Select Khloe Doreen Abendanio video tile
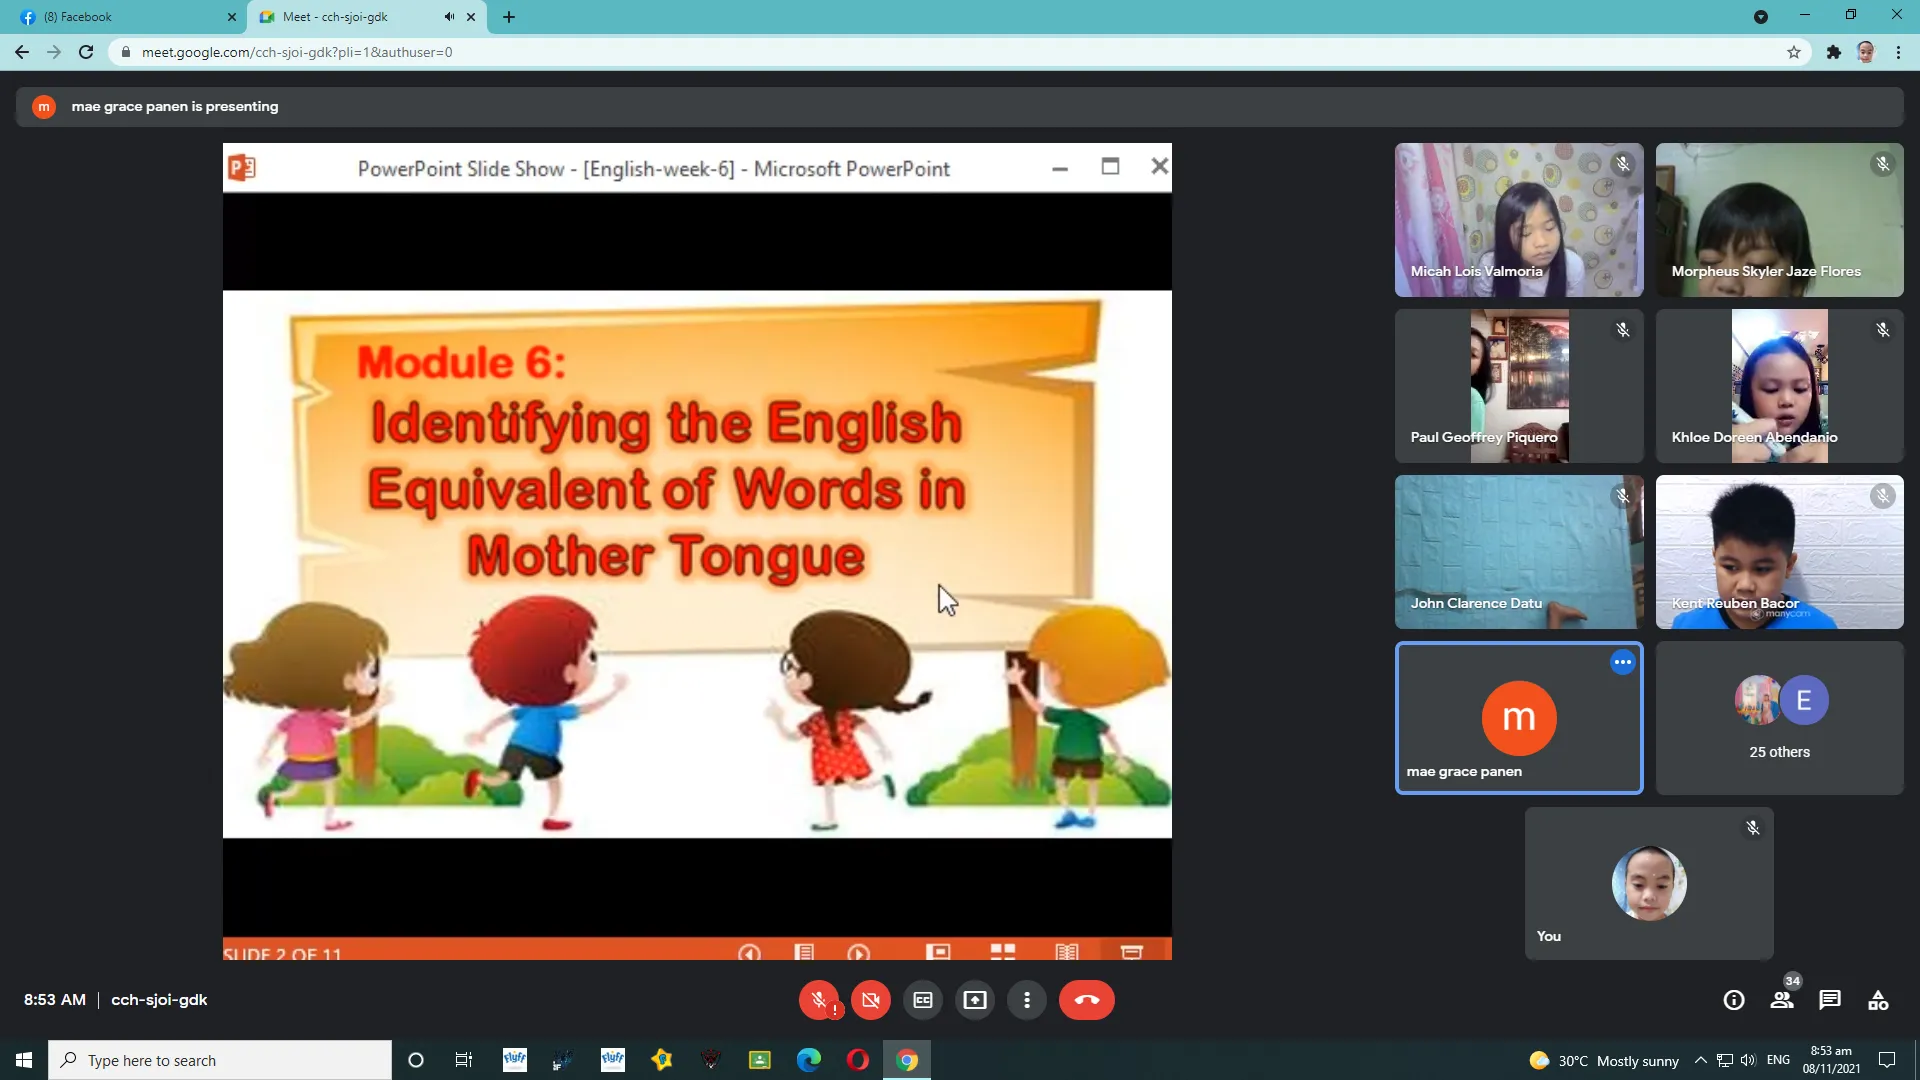The width and height of the screenshot is (1920, 1080). 1779,386
